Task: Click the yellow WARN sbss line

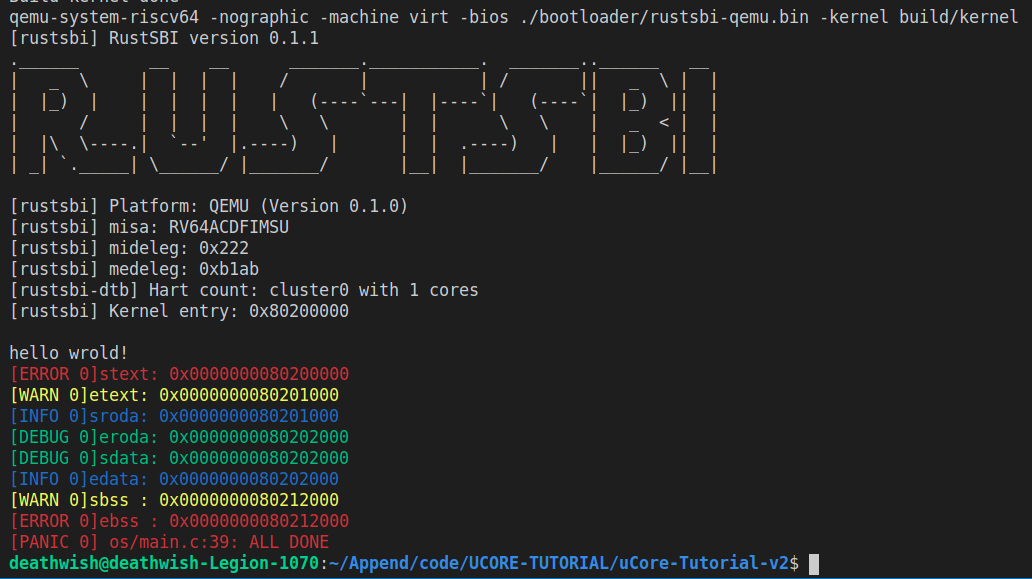Action: [x=174, y=501]
